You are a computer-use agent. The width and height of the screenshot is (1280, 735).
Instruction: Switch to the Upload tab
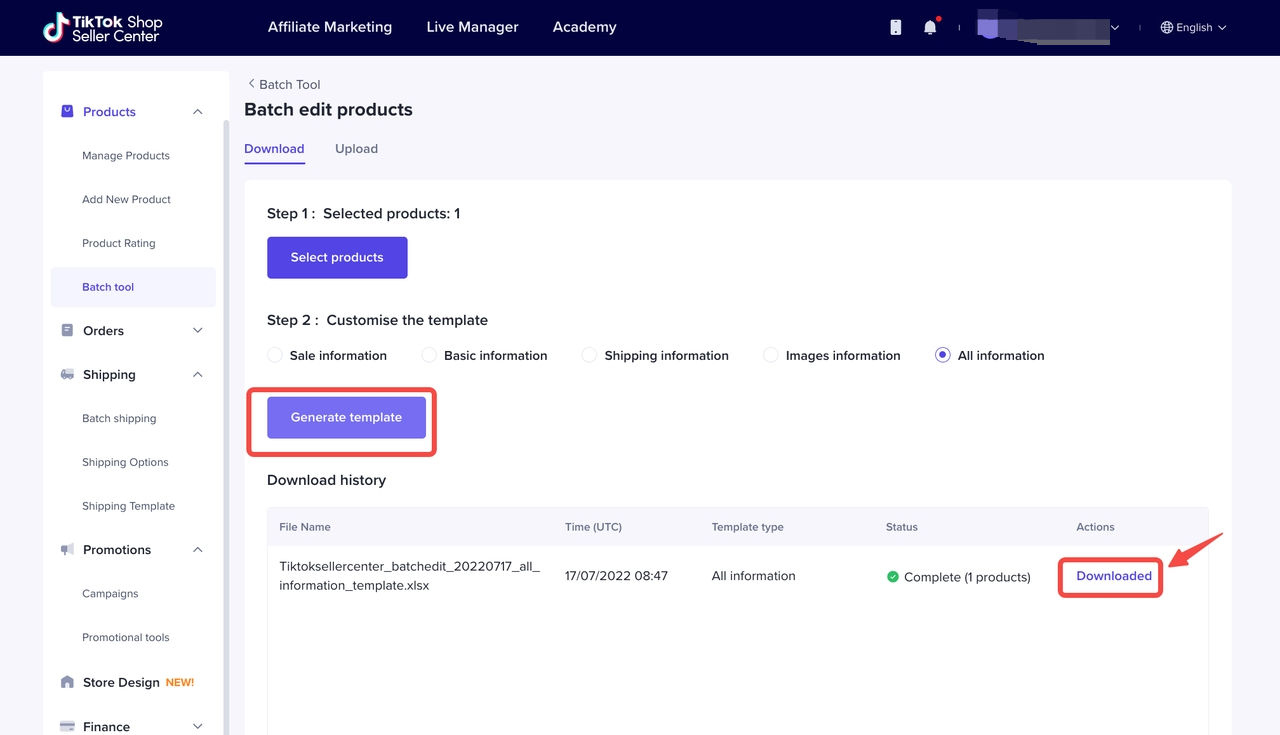(x=356, y=149)
